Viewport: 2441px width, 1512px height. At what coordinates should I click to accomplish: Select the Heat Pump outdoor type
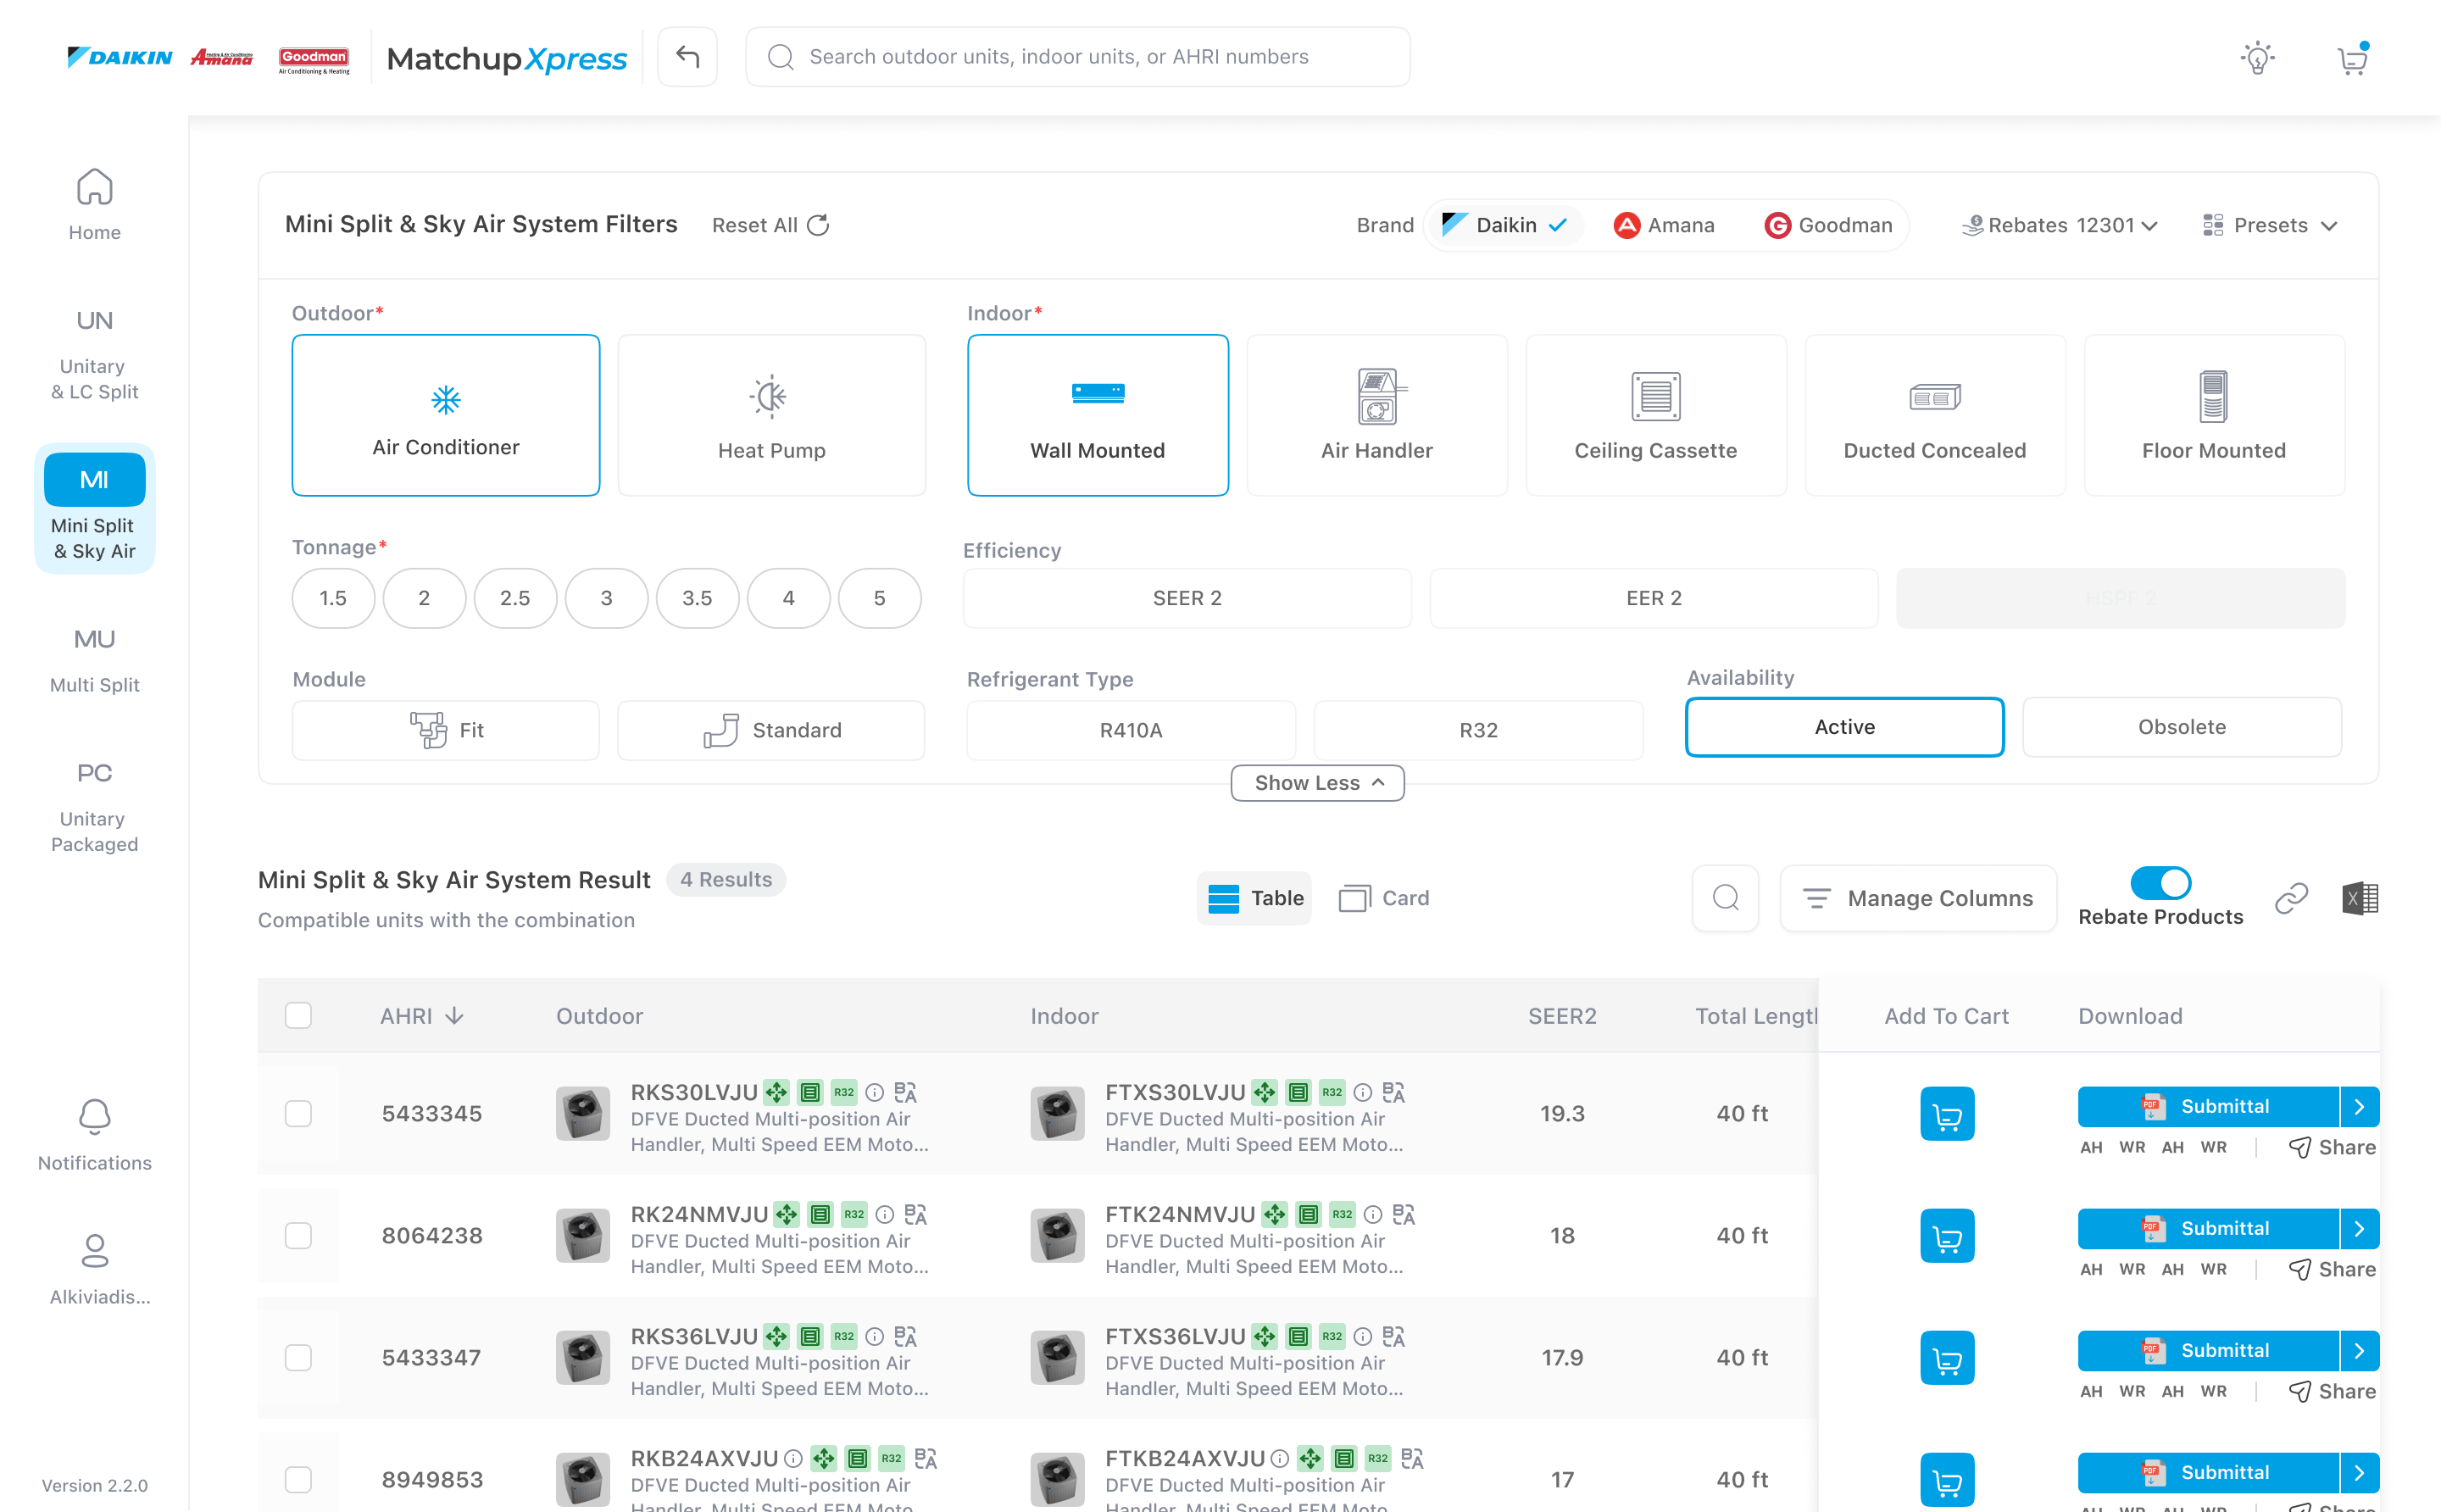click(x=771, y=415)
